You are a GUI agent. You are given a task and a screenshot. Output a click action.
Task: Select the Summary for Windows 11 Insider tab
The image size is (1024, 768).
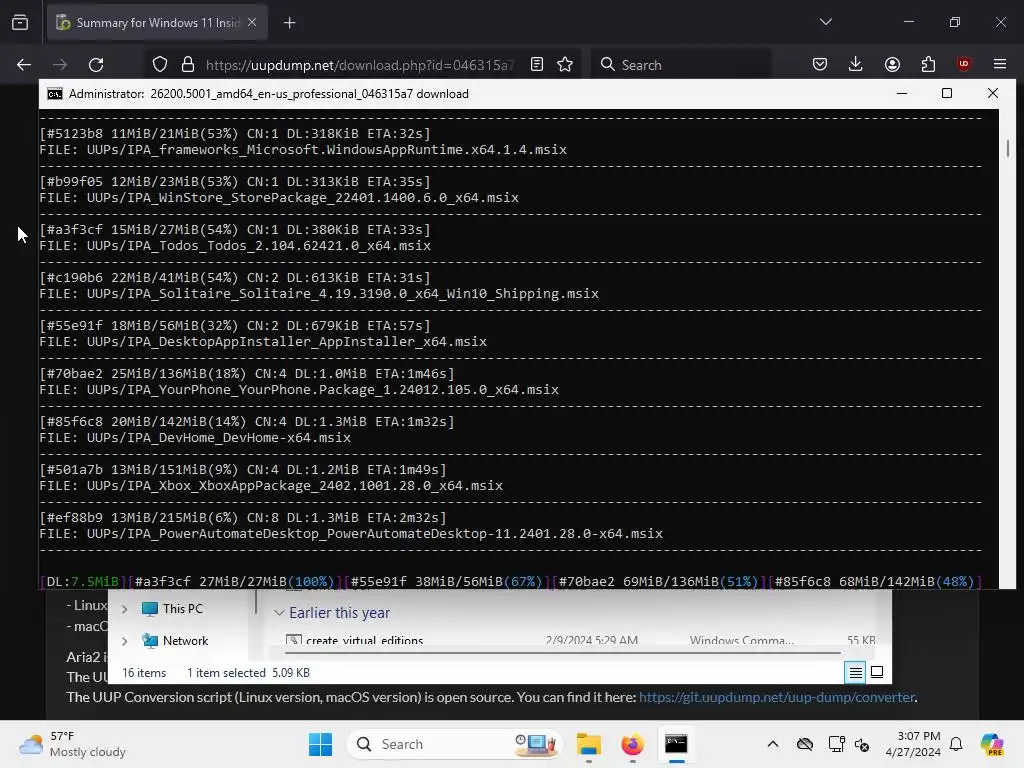click(157, 23)
